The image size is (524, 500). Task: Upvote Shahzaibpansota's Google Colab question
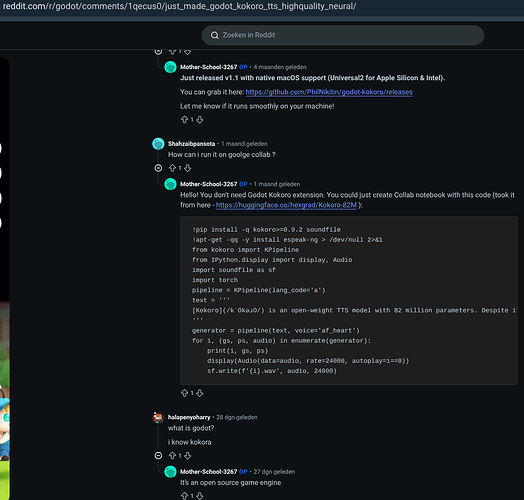tap(172, 168)
